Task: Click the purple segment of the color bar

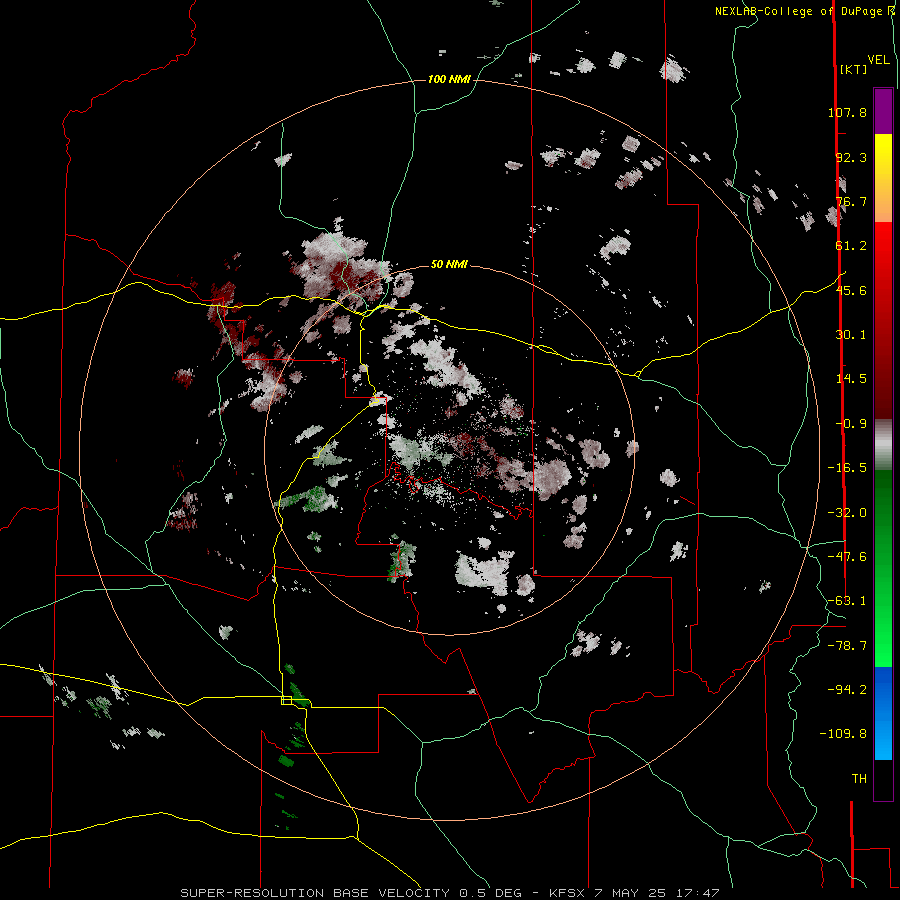Action: point(883,111)
